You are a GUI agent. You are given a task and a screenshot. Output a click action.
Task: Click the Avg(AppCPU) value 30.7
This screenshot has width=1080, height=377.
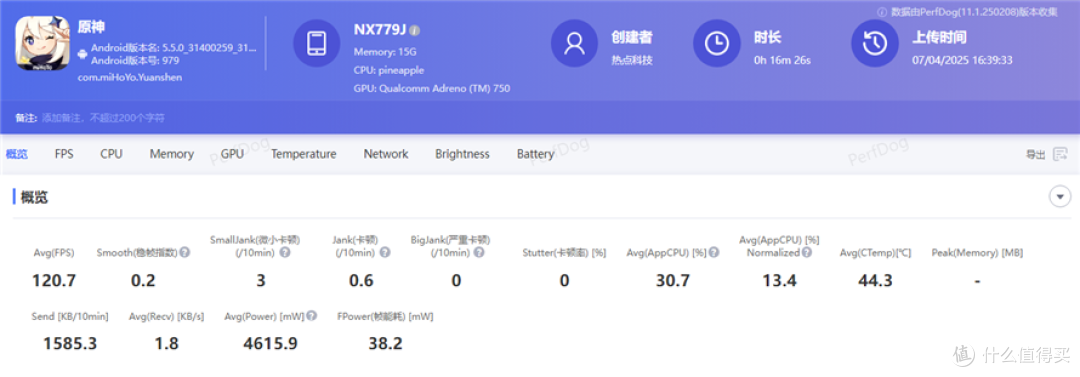[673, 281]
